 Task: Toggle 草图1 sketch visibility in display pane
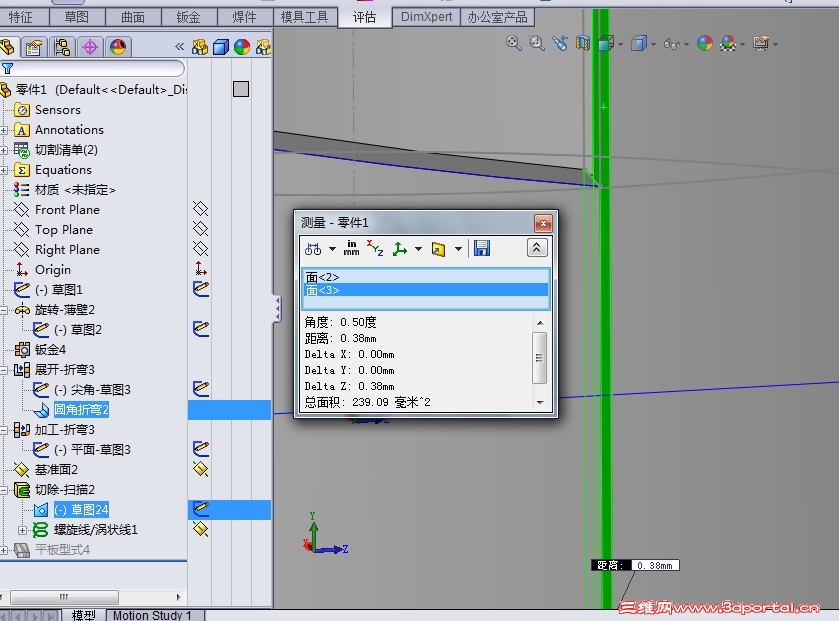[201, 289]
